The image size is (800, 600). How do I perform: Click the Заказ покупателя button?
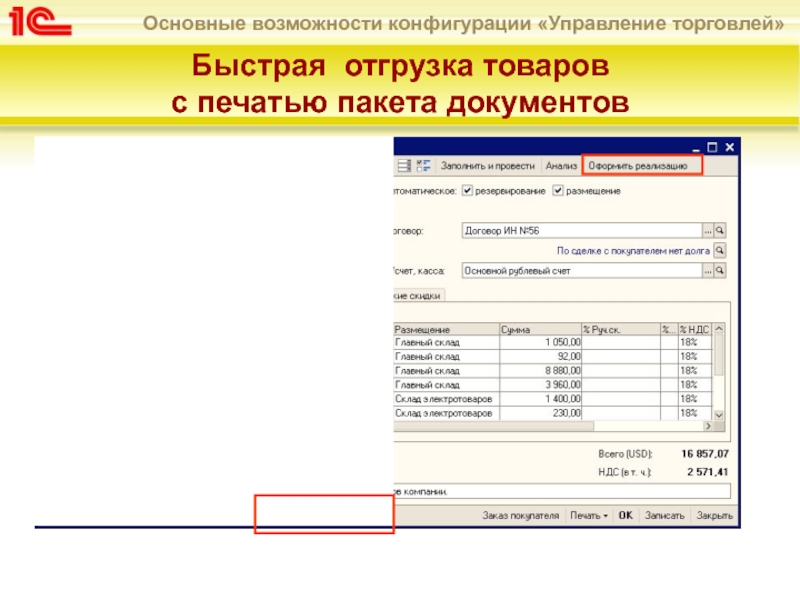520,515
